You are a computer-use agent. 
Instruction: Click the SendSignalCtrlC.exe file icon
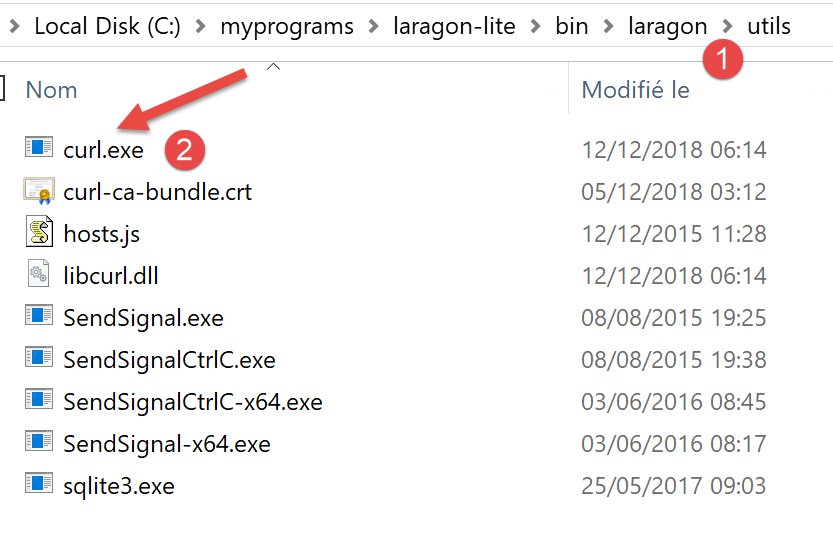point(38,359)
